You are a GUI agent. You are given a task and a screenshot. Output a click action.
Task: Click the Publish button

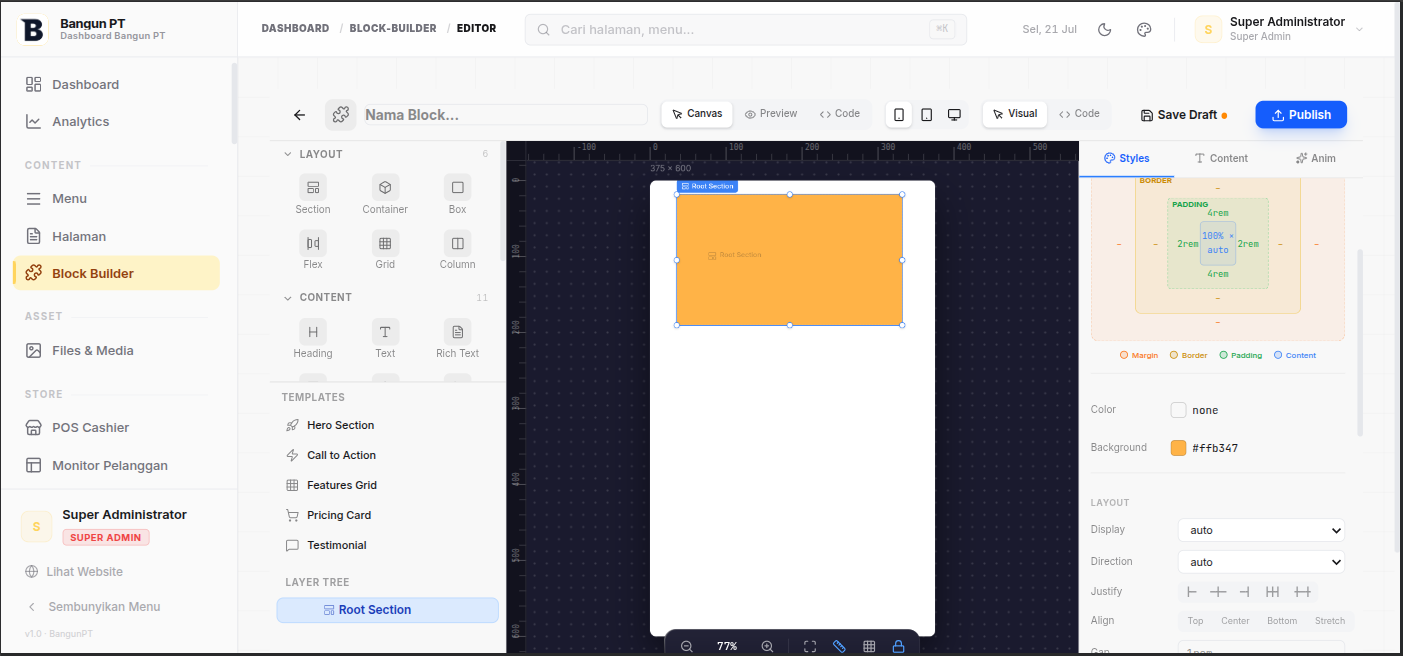pos(1301,115)
